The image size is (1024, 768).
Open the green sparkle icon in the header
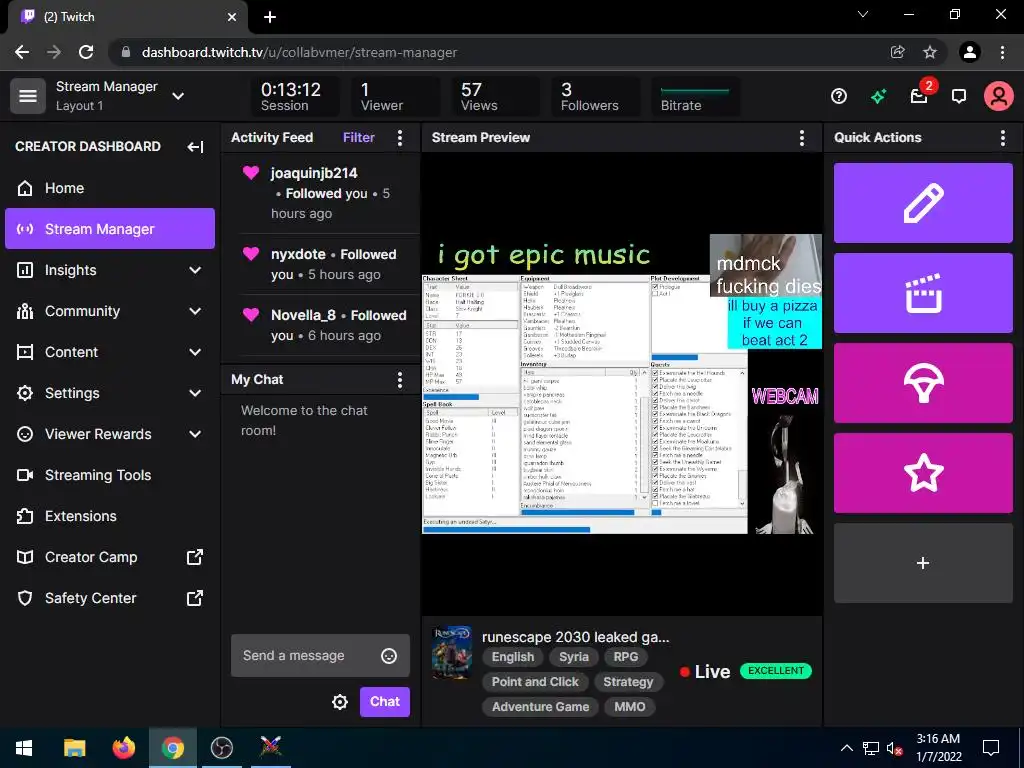878,97
